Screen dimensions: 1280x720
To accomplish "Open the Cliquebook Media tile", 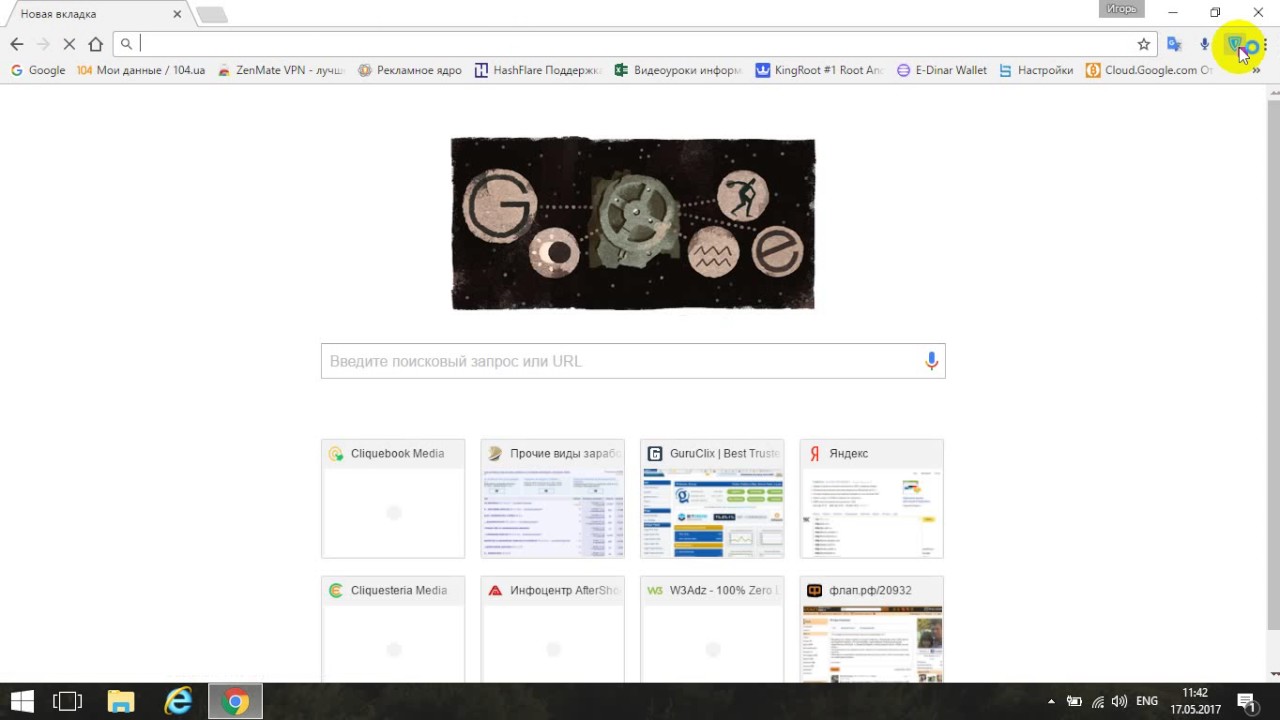I will 393,498.
